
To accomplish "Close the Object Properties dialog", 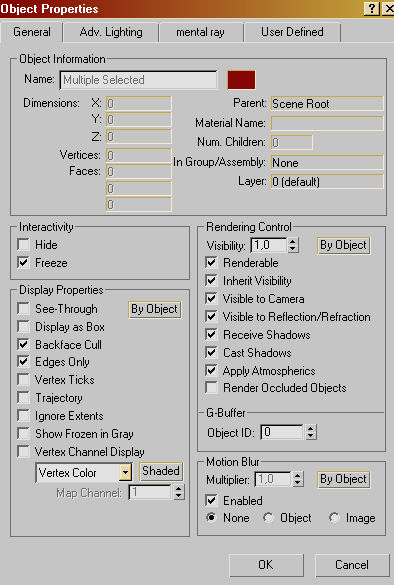I will (x=388, y=8).
